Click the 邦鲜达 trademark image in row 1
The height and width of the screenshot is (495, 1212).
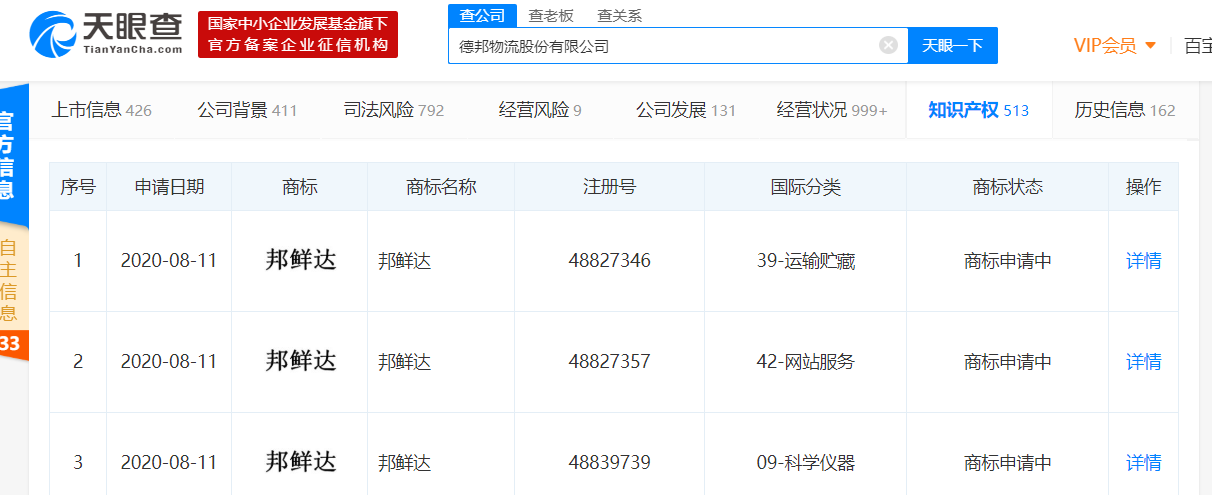pyautogui.click(x=301, y=260)
